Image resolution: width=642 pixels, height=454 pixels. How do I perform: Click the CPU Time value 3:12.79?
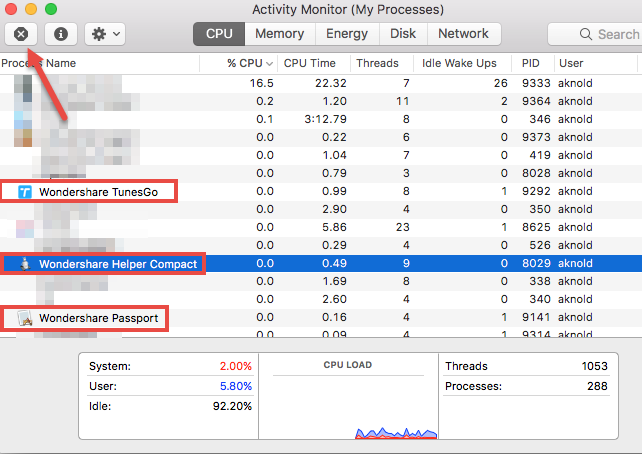click(x=326, y=119)
